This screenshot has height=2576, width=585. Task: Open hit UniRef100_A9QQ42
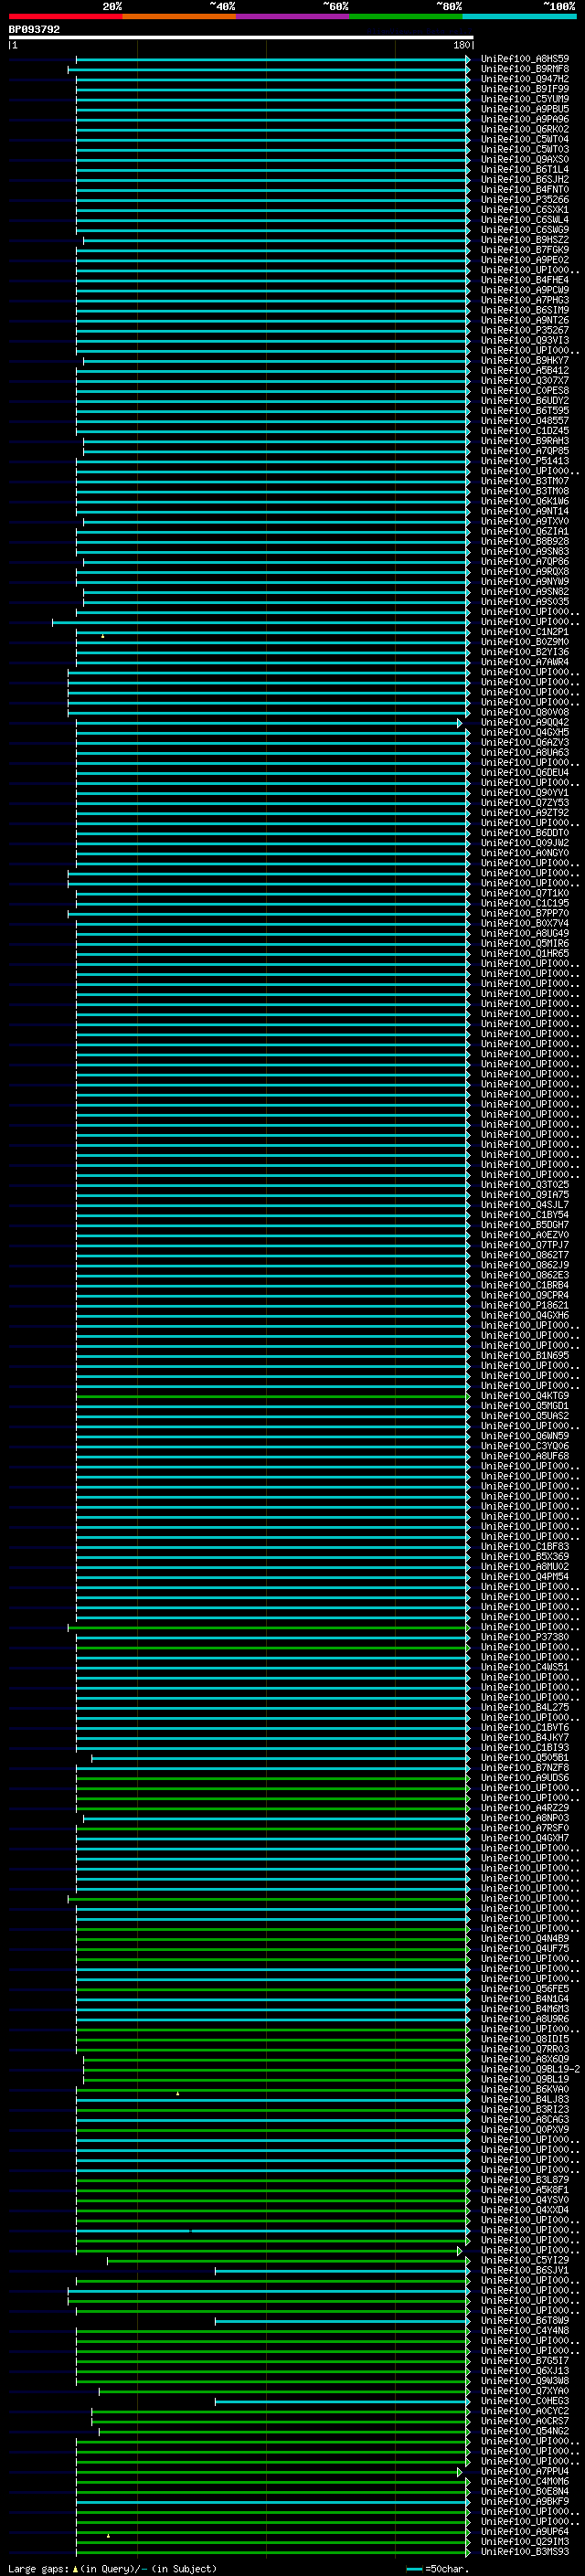tap(524, 722)
